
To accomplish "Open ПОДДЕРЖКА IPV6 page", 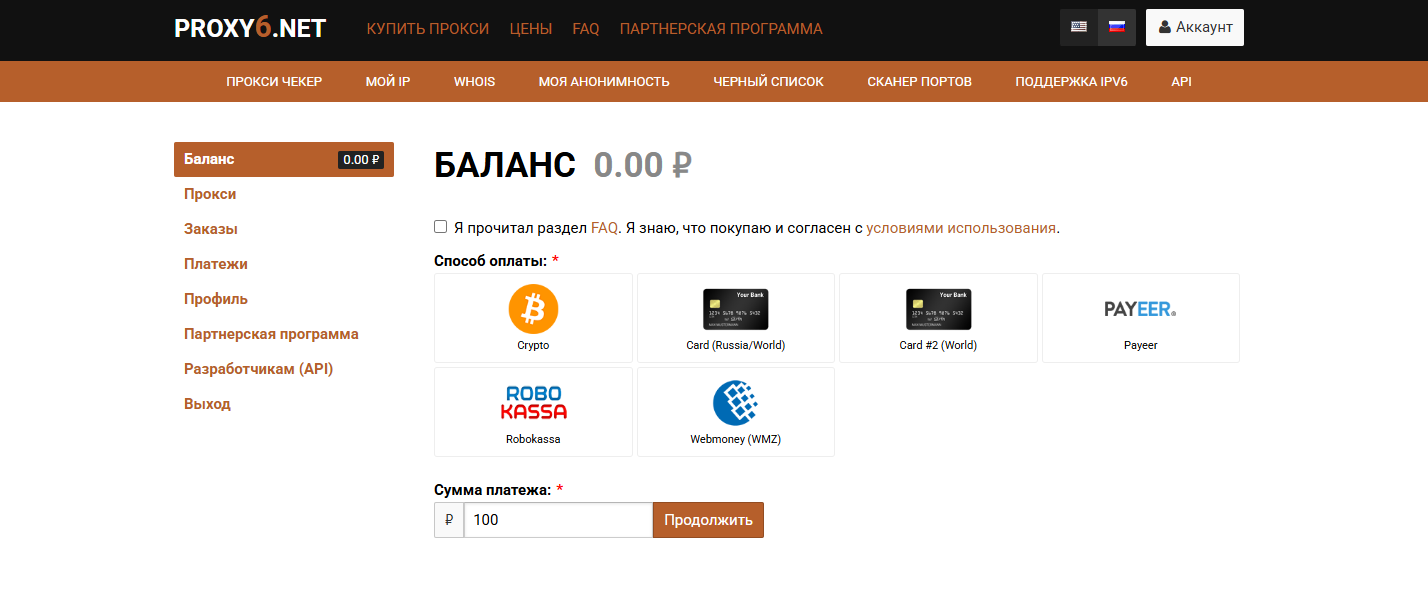I will (x=1071, y=82).
